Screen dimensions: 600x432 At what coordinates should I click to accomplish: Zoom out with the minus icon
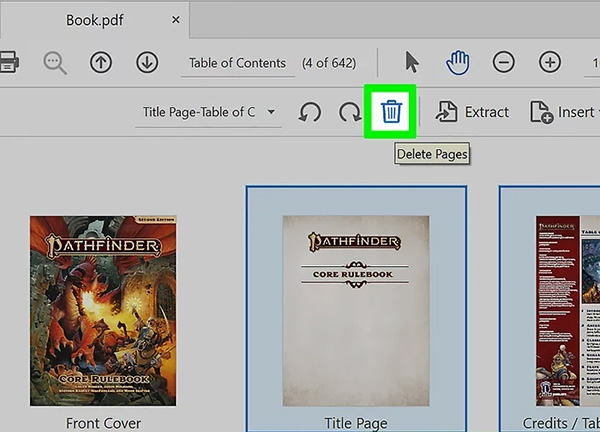pyautogui.click(x=504, y=62)
